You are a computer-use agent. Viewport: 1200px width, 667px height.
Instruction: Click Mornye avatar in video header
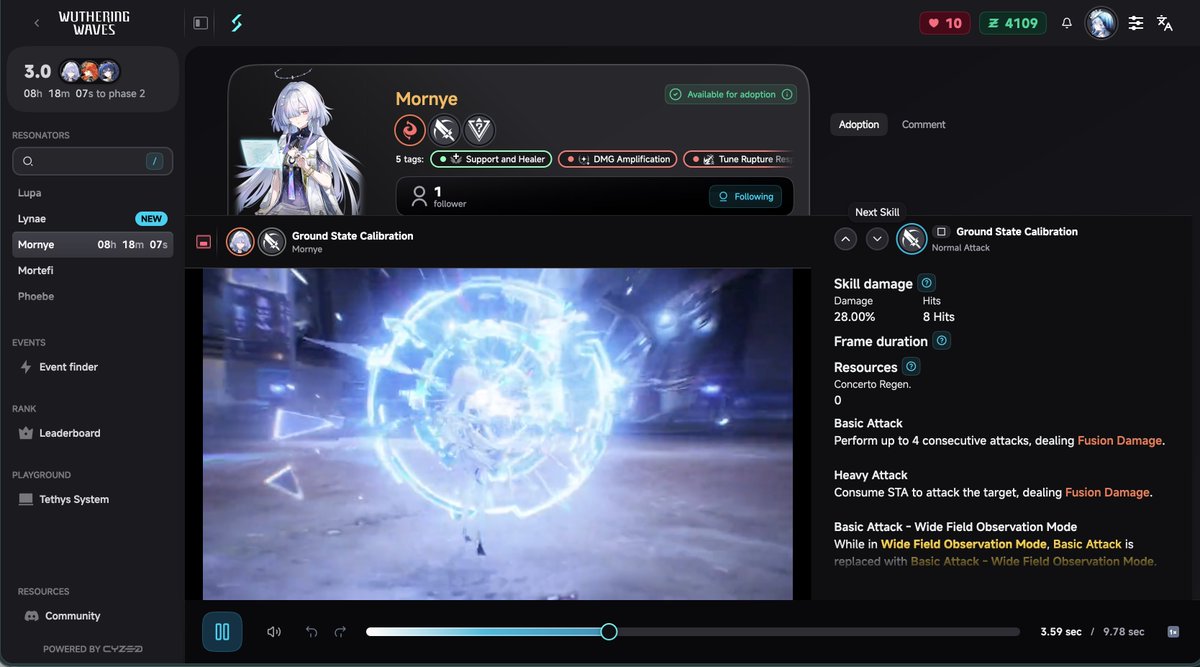coord(240,242)
